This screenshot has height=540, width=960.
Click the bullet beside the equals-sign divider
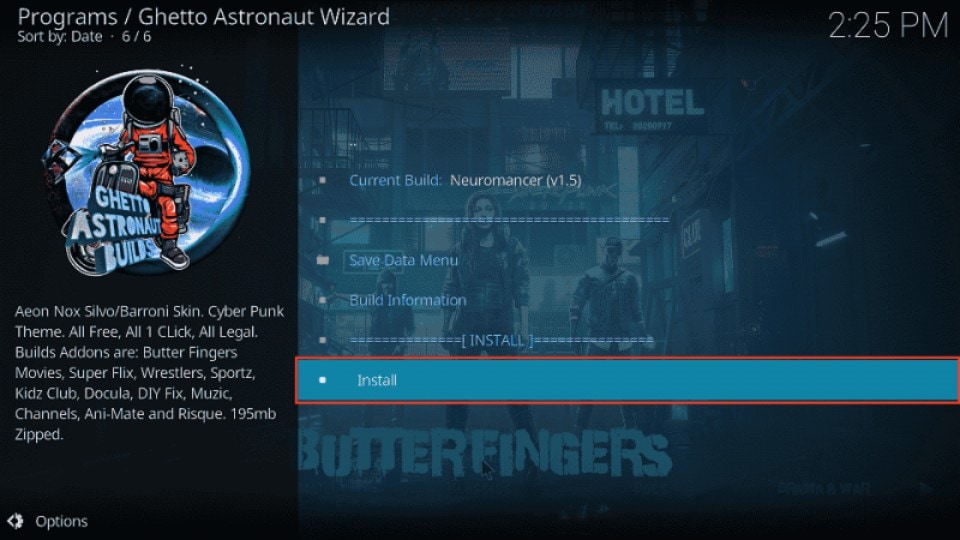(x=323, y=220)
